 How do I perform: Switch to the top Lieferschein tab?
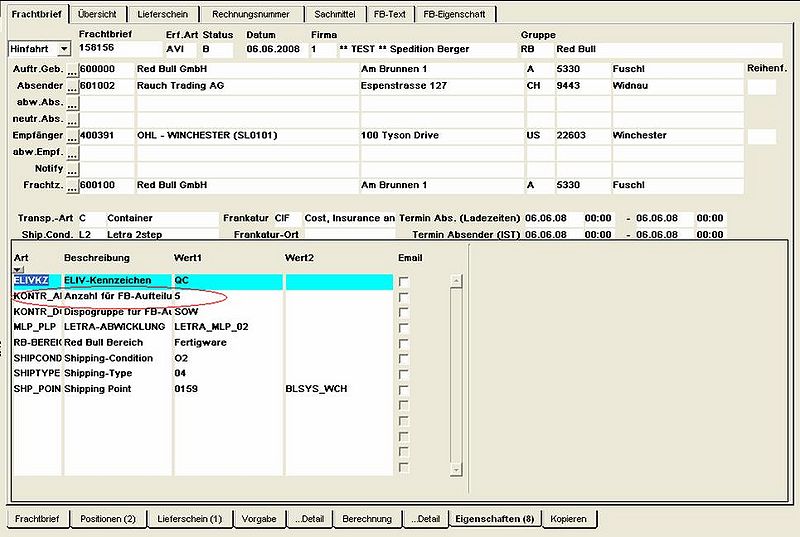click(x=162, y=14)
